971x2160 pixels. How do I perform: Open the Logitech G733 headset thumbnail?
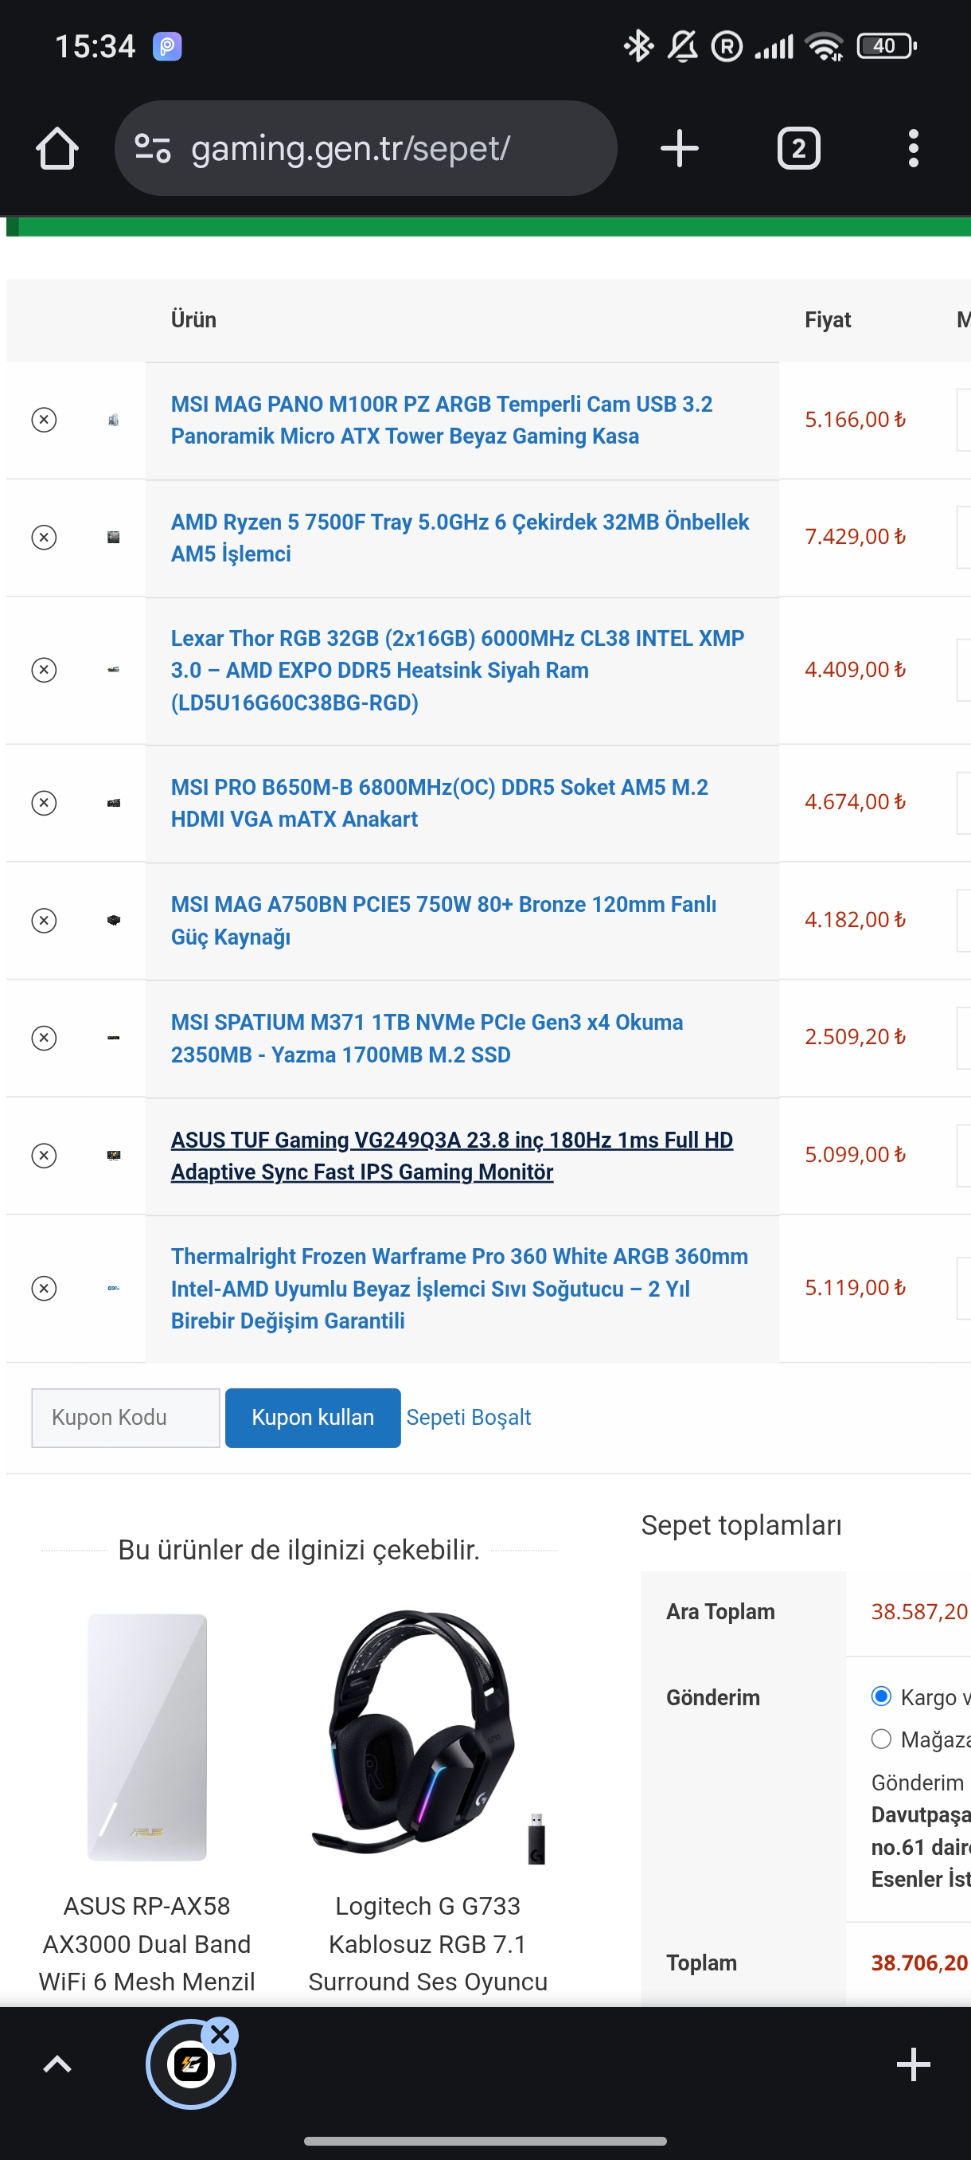tap(428, 1737)
